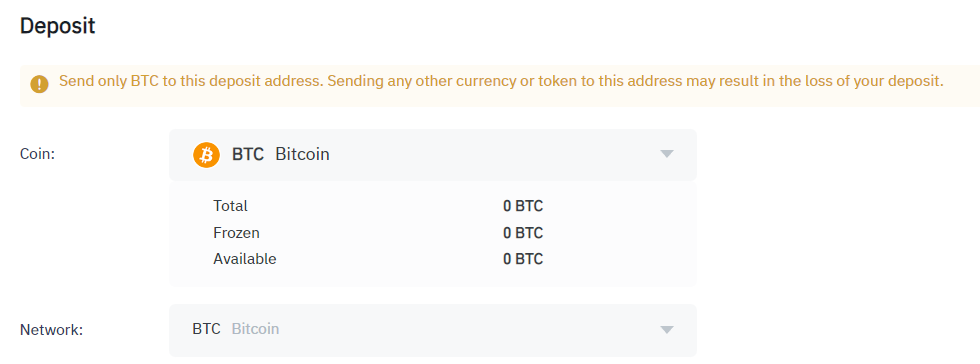Open the BTC Bitcoin coin selector
Screen dimensions: 980x364
432,154
